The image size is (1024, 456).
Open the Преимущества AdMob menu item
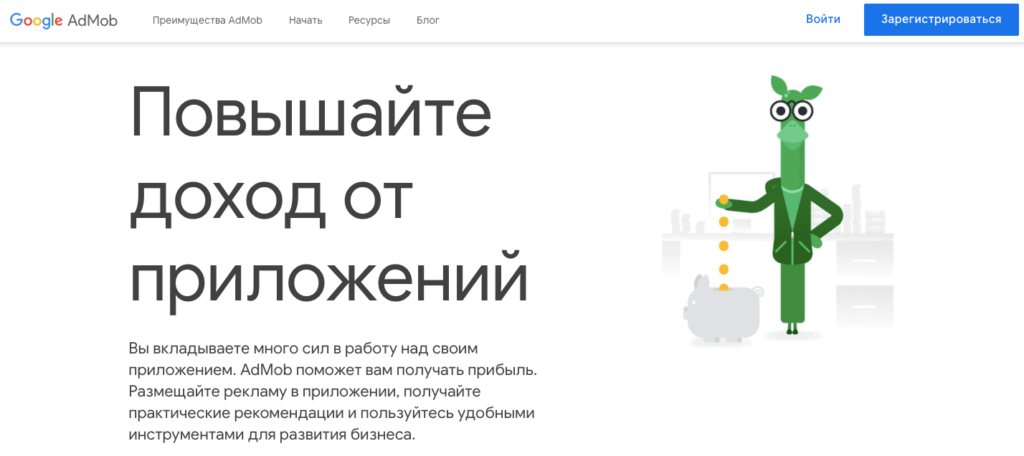[x=207, y=20]
